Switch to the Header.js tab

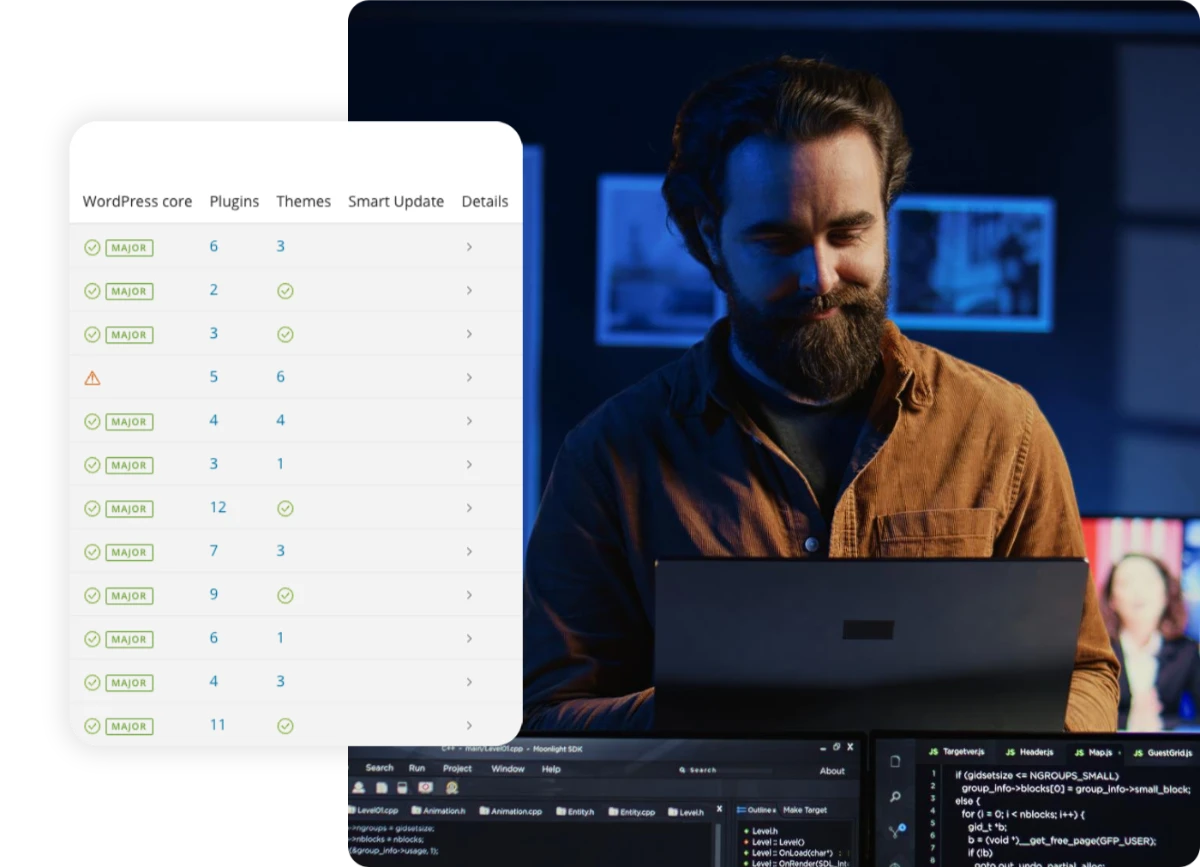tap(1029, 752)
